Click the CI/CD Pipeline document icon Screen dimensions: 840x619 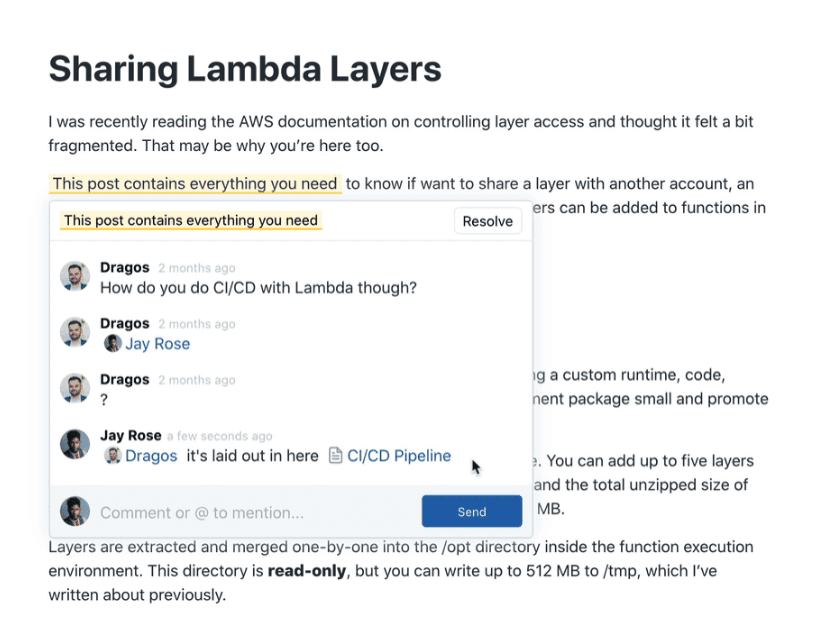pyautogui.click(x=337, y=456)
